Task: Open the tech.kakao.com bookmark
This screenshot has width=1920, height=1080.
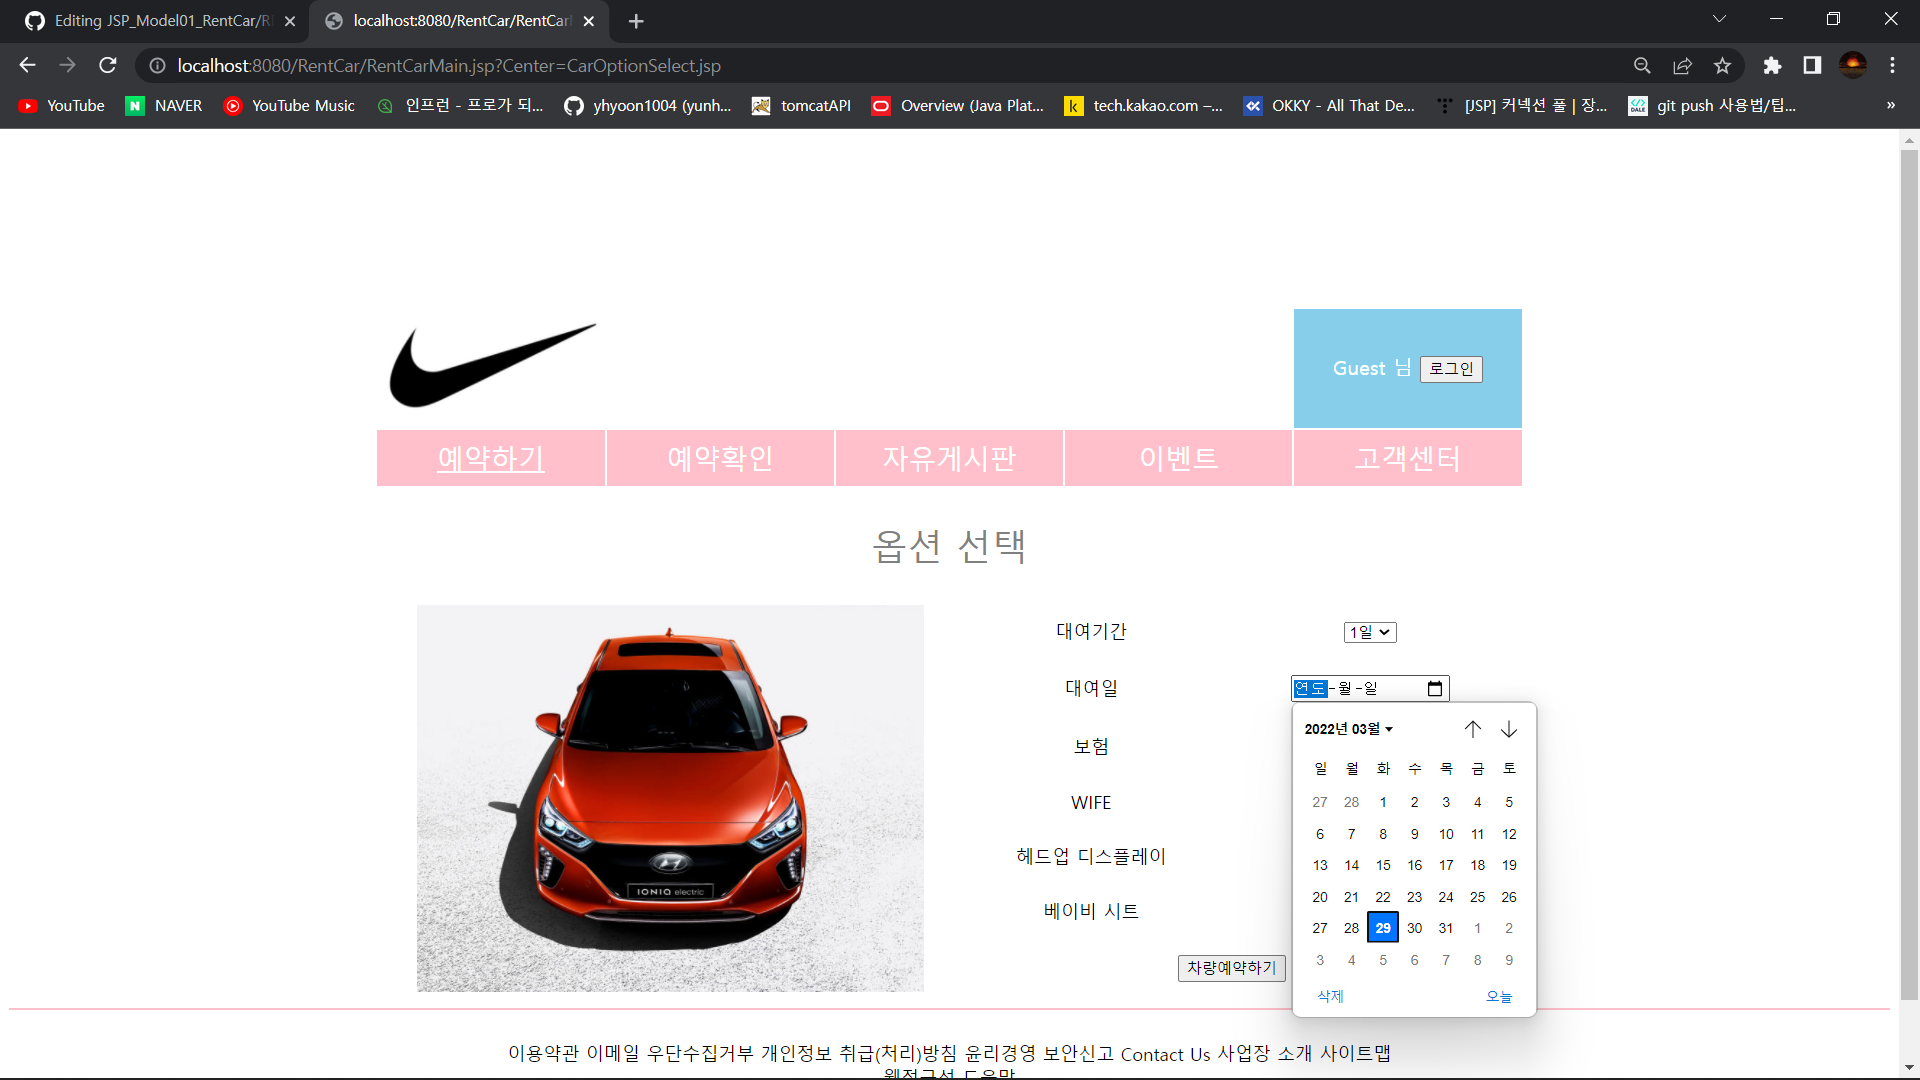Action: (1144, 105)
